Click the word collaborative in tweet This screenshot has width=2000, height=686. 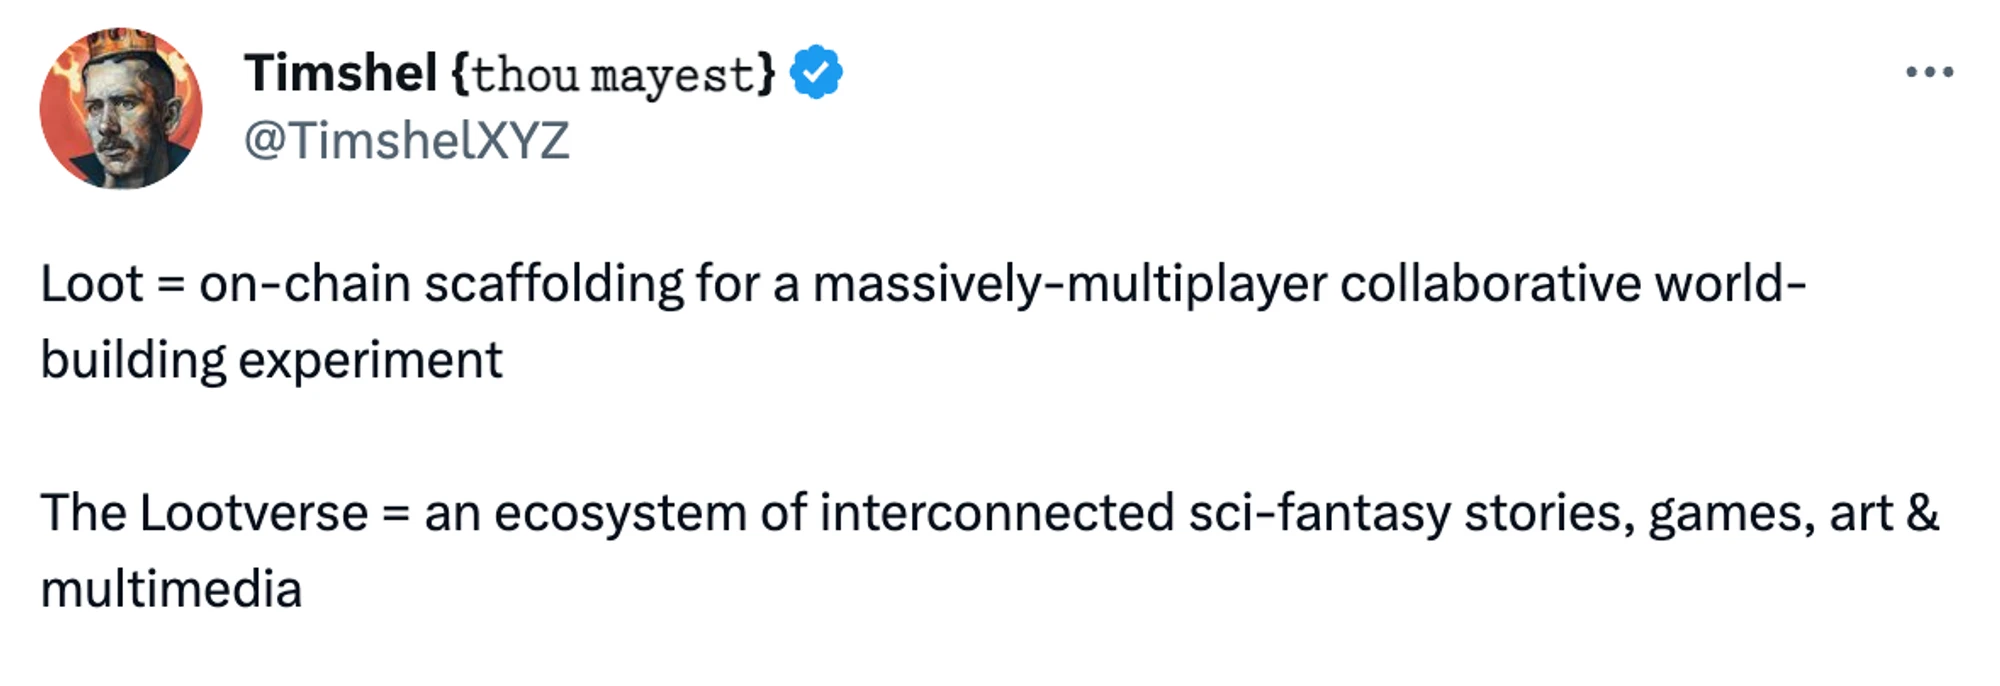(1490, 284)
